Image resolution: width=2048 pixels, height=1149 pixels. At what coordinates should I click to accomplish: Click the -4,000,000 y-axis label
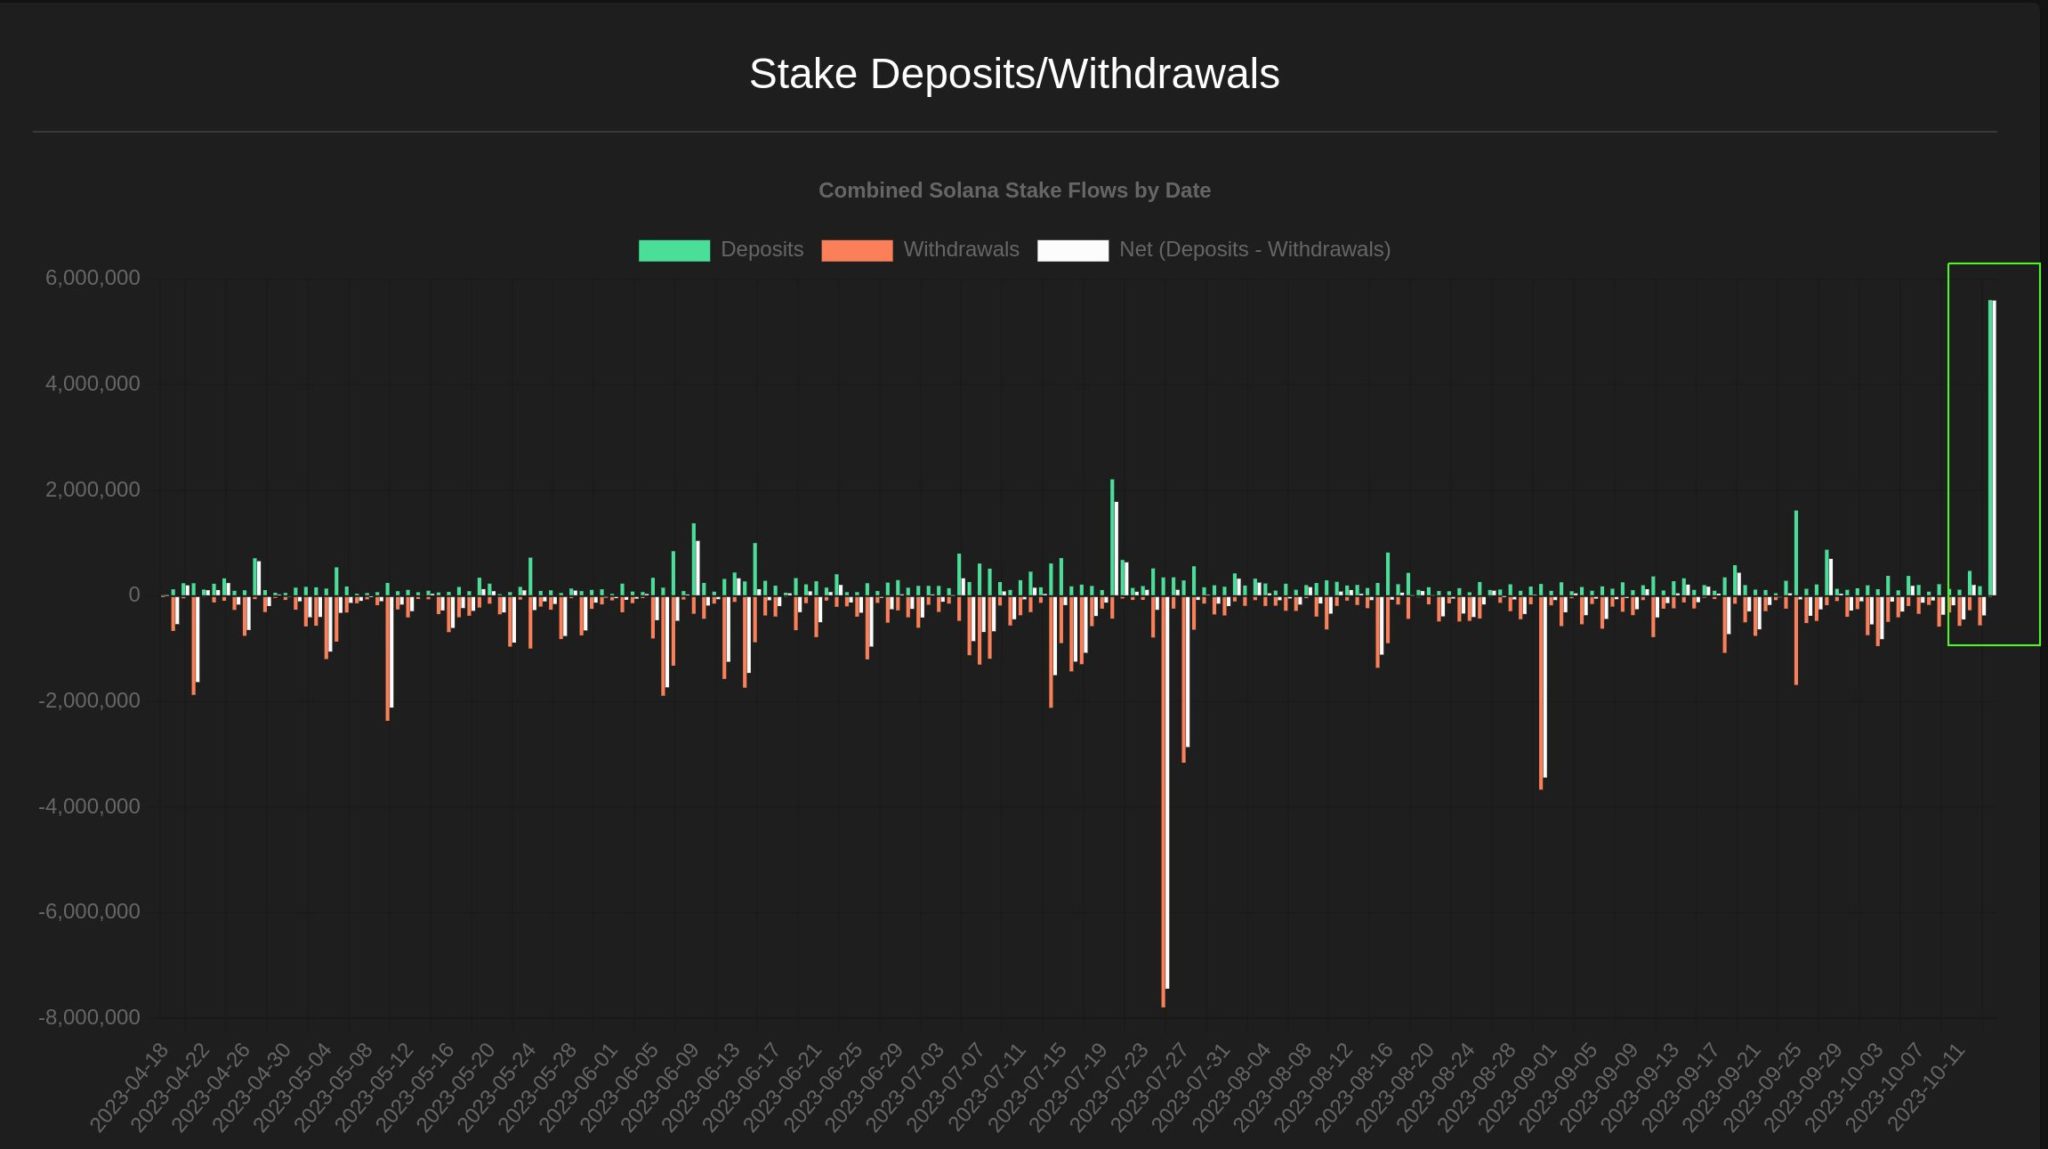89,807
